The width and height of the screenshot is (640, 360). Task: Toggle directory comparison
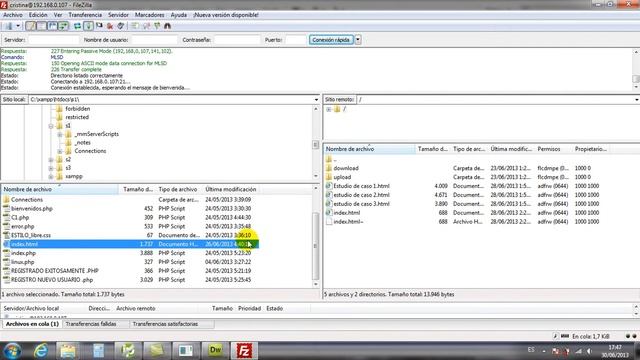(146, 26)
